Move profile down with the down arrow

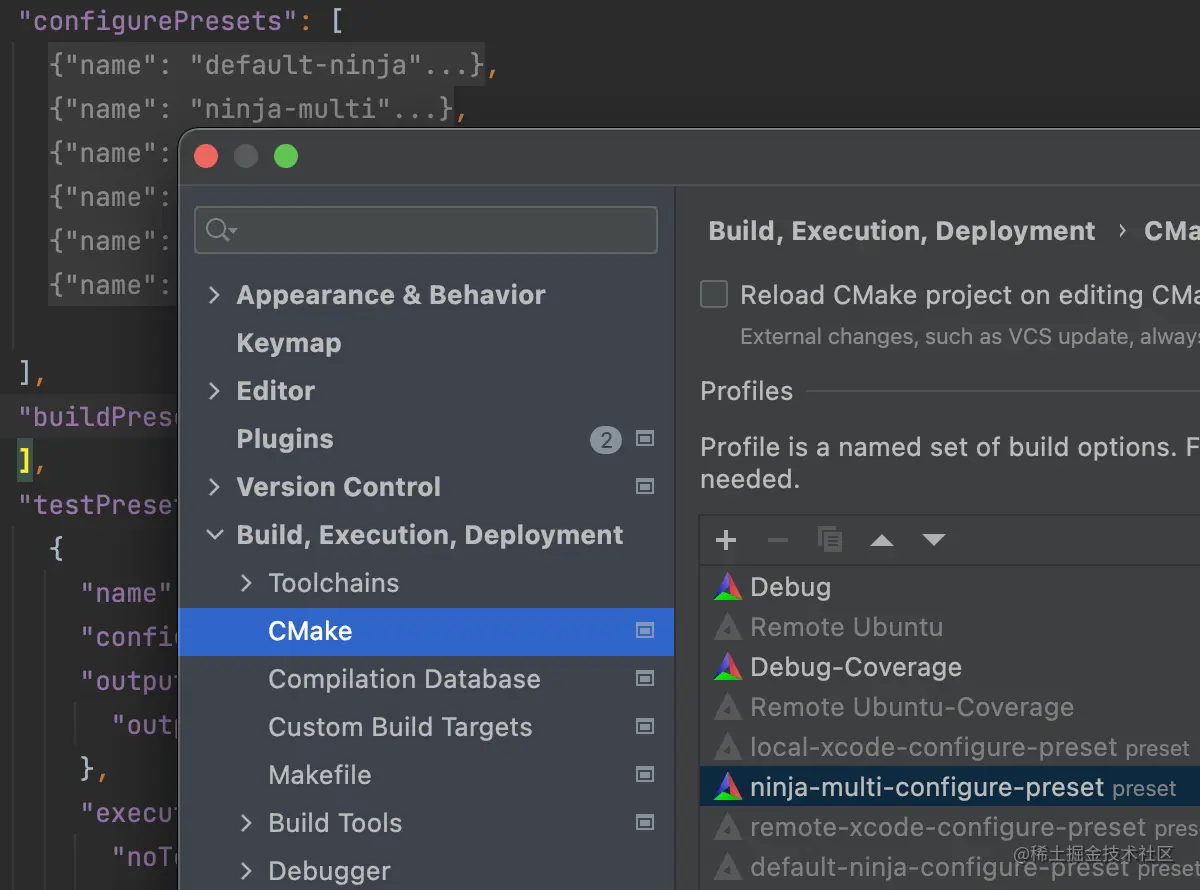click(x=934, y=540)
